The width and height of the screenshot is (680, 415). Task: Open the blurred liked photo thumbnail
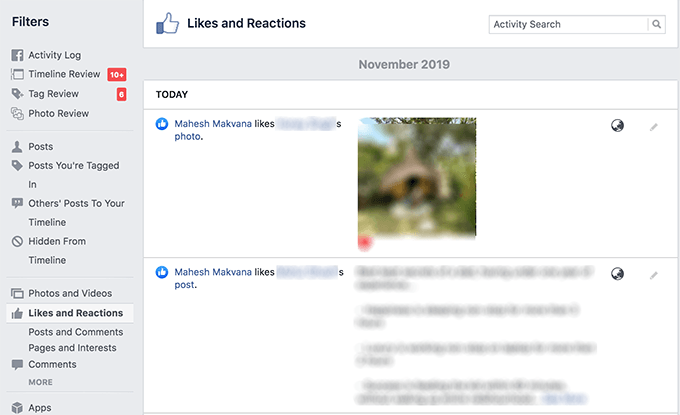(x=417, y=178)
